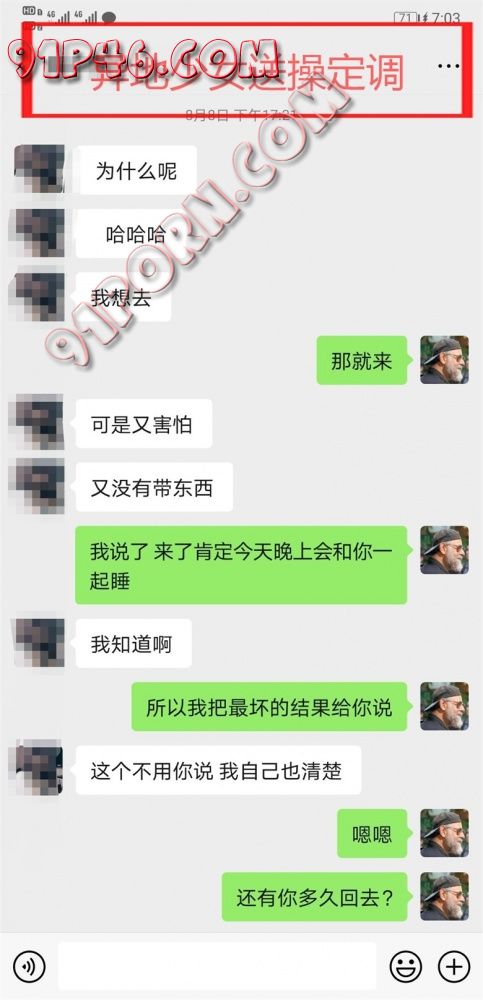Select the message bubble 可是又害怕
483x1000 pixels.
(x=144, y=423)
